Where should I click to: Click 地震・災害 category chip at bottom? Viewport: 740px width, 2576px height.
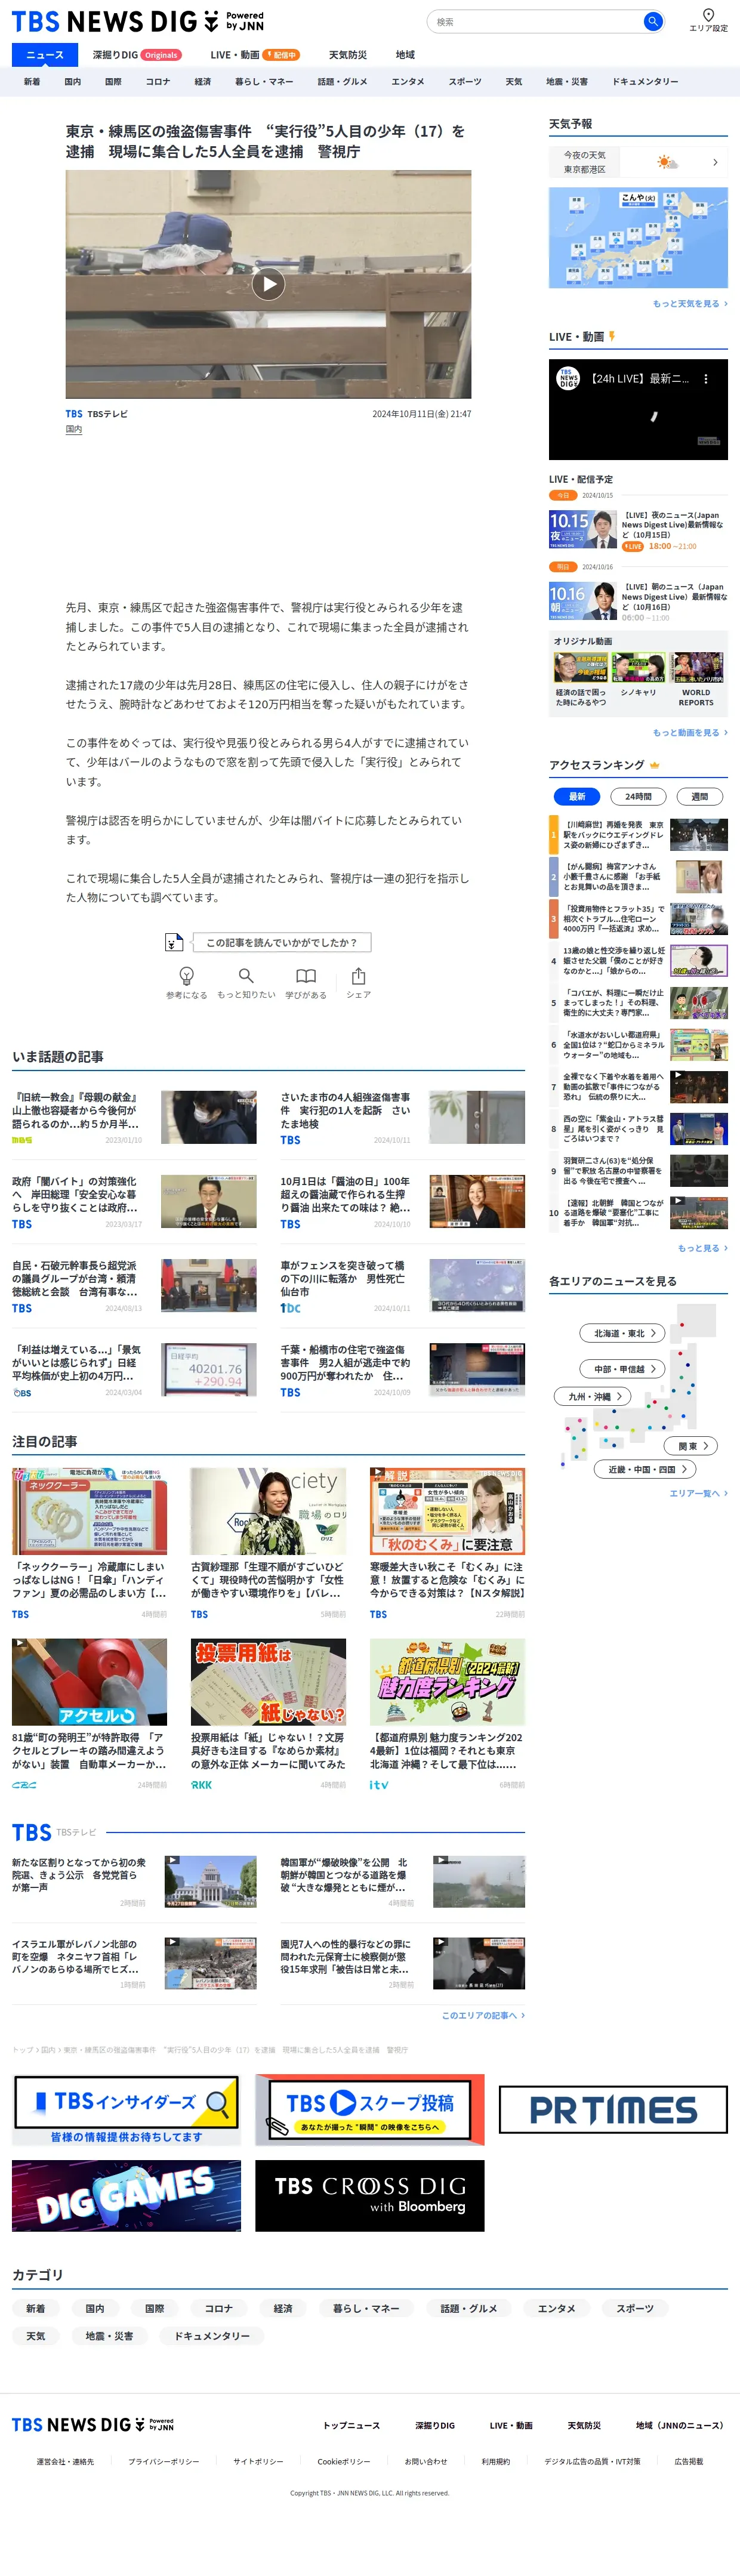[x=109, y=2336]
